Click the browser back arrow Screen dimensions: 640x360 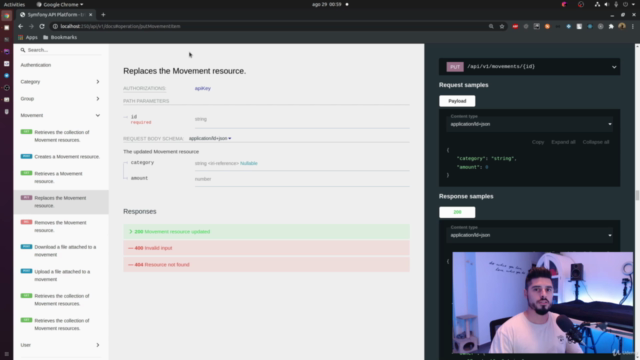coord(20,26)
